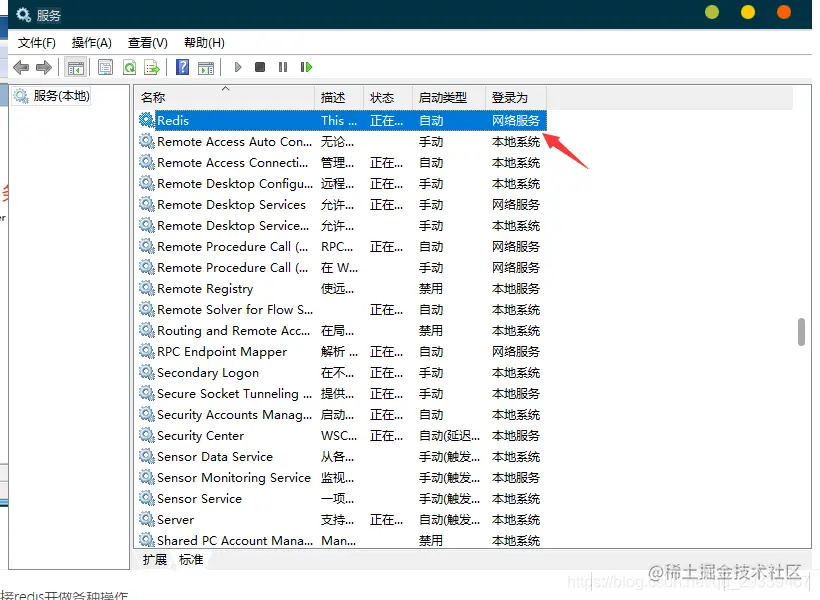Click the Export List toolbar icon
Viewport: 820px width, 600px height.
(x=152, y=67)
